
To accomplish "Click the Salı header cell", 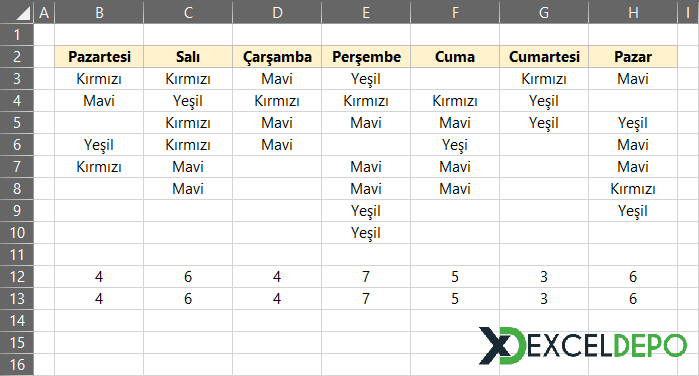I will [x=188, y=57].
